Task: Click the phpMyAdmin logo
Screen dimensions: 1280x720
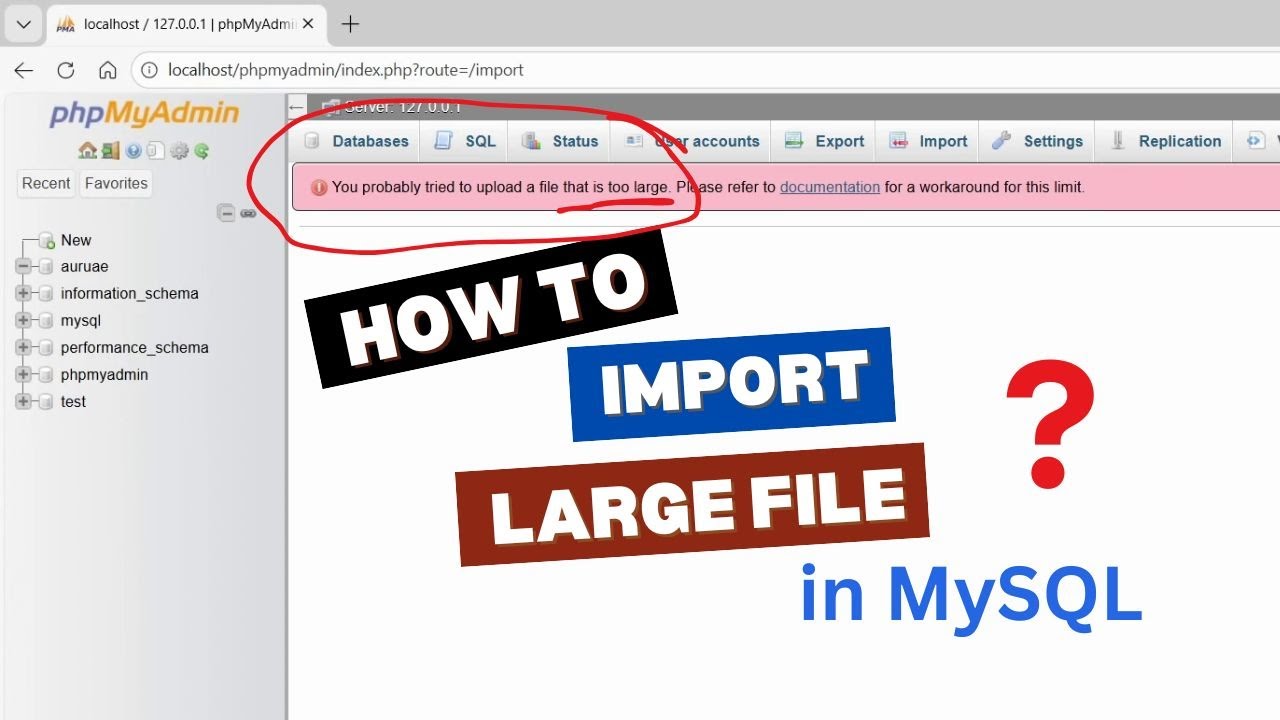Action: [145, 114]
